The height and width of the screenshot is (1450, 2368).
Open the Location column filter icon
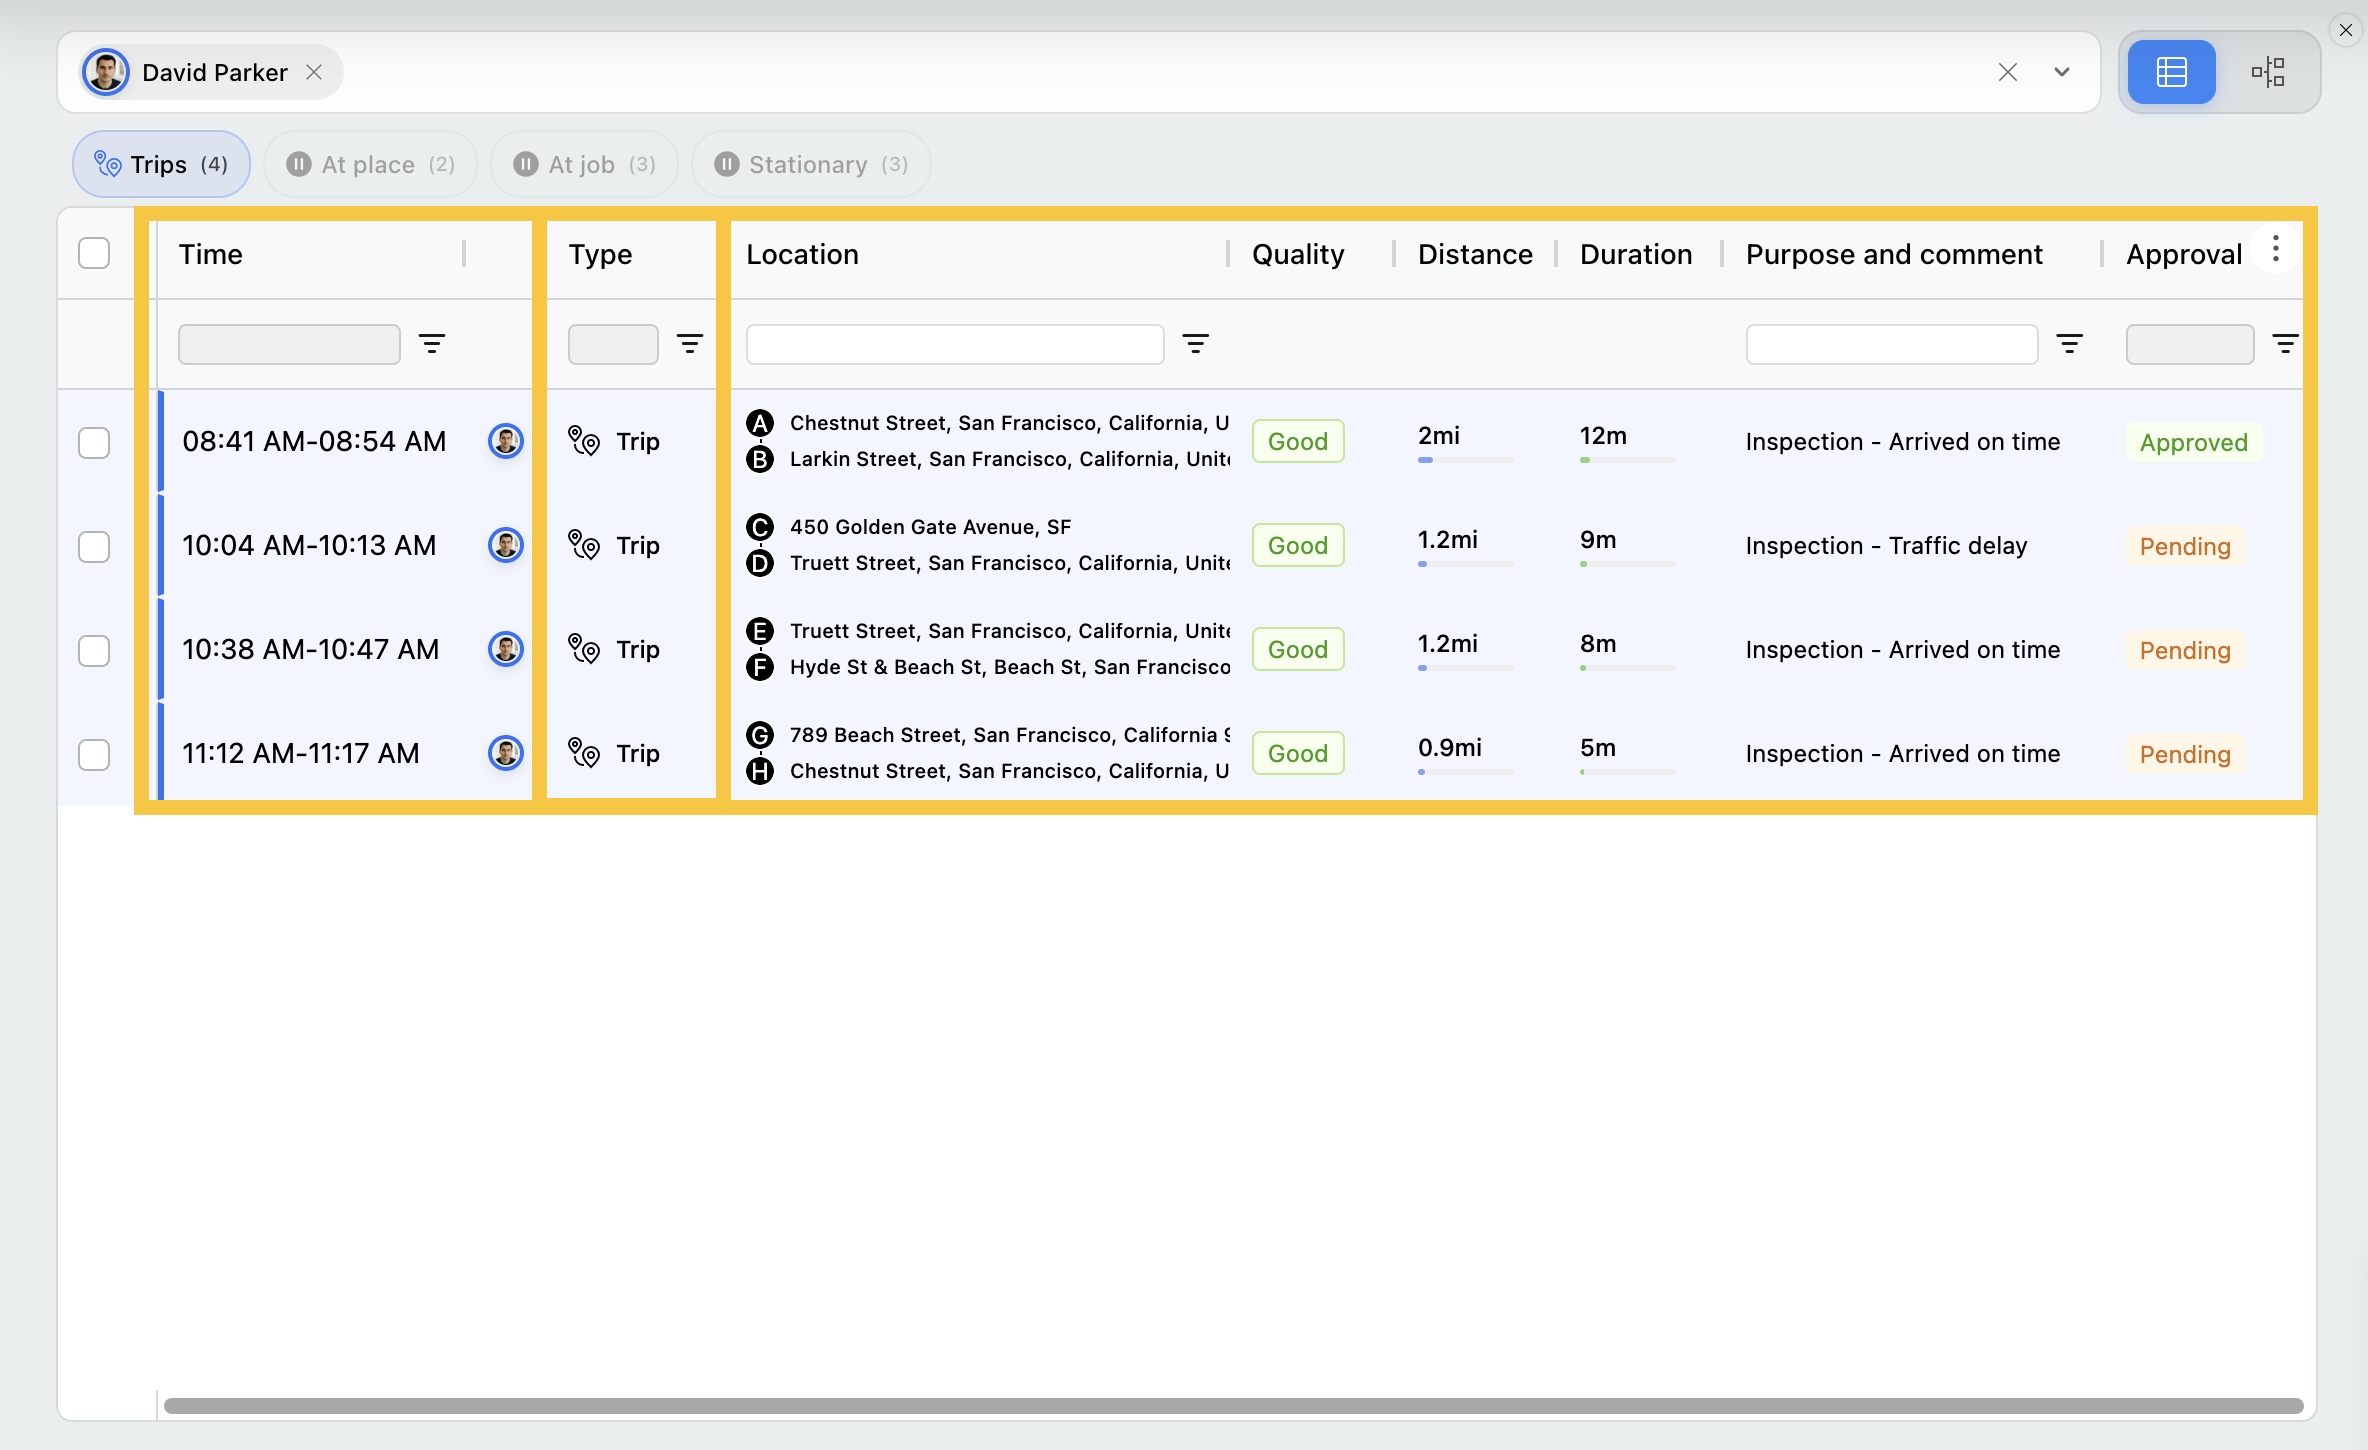1195,344
